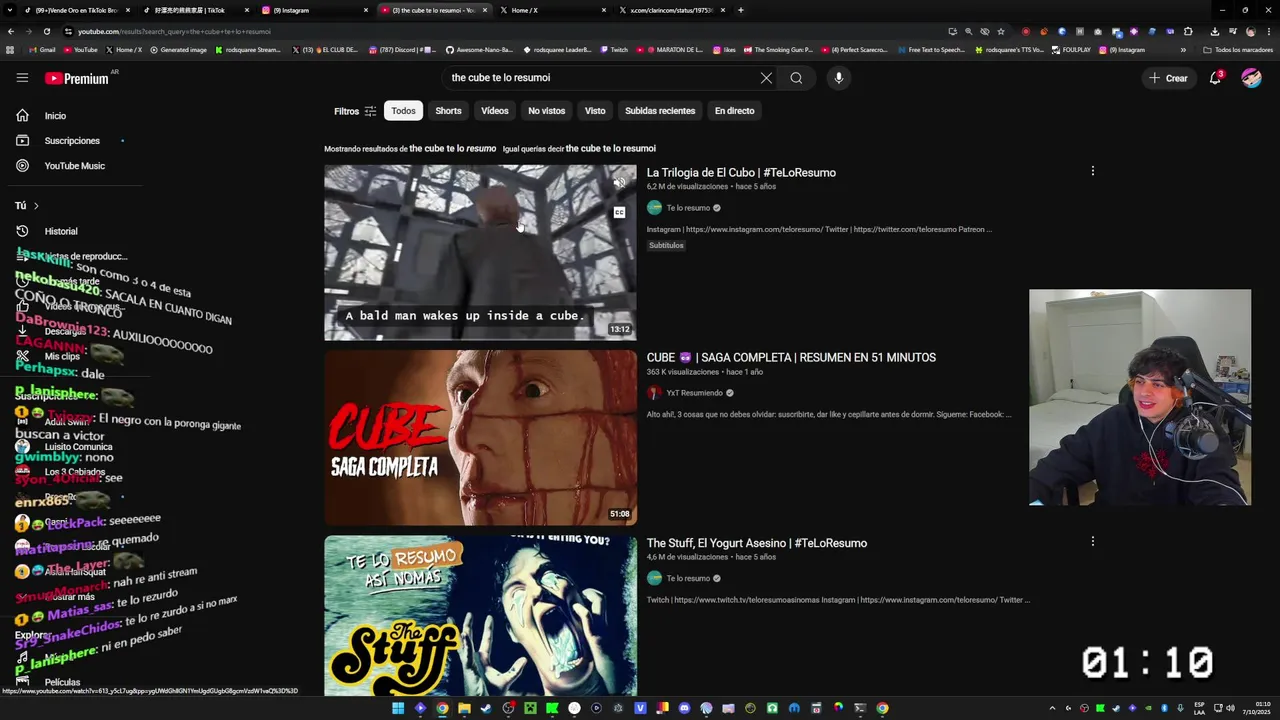Reload the page with the refresh icon
This screenshot has width=1280, height=720.
coord(47,31)
